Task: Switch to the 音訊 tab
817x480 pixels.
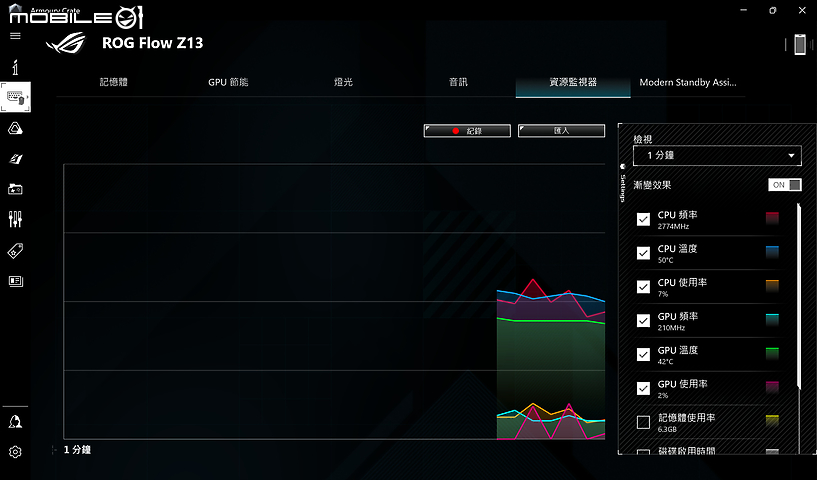Action: tap(458, 82)
